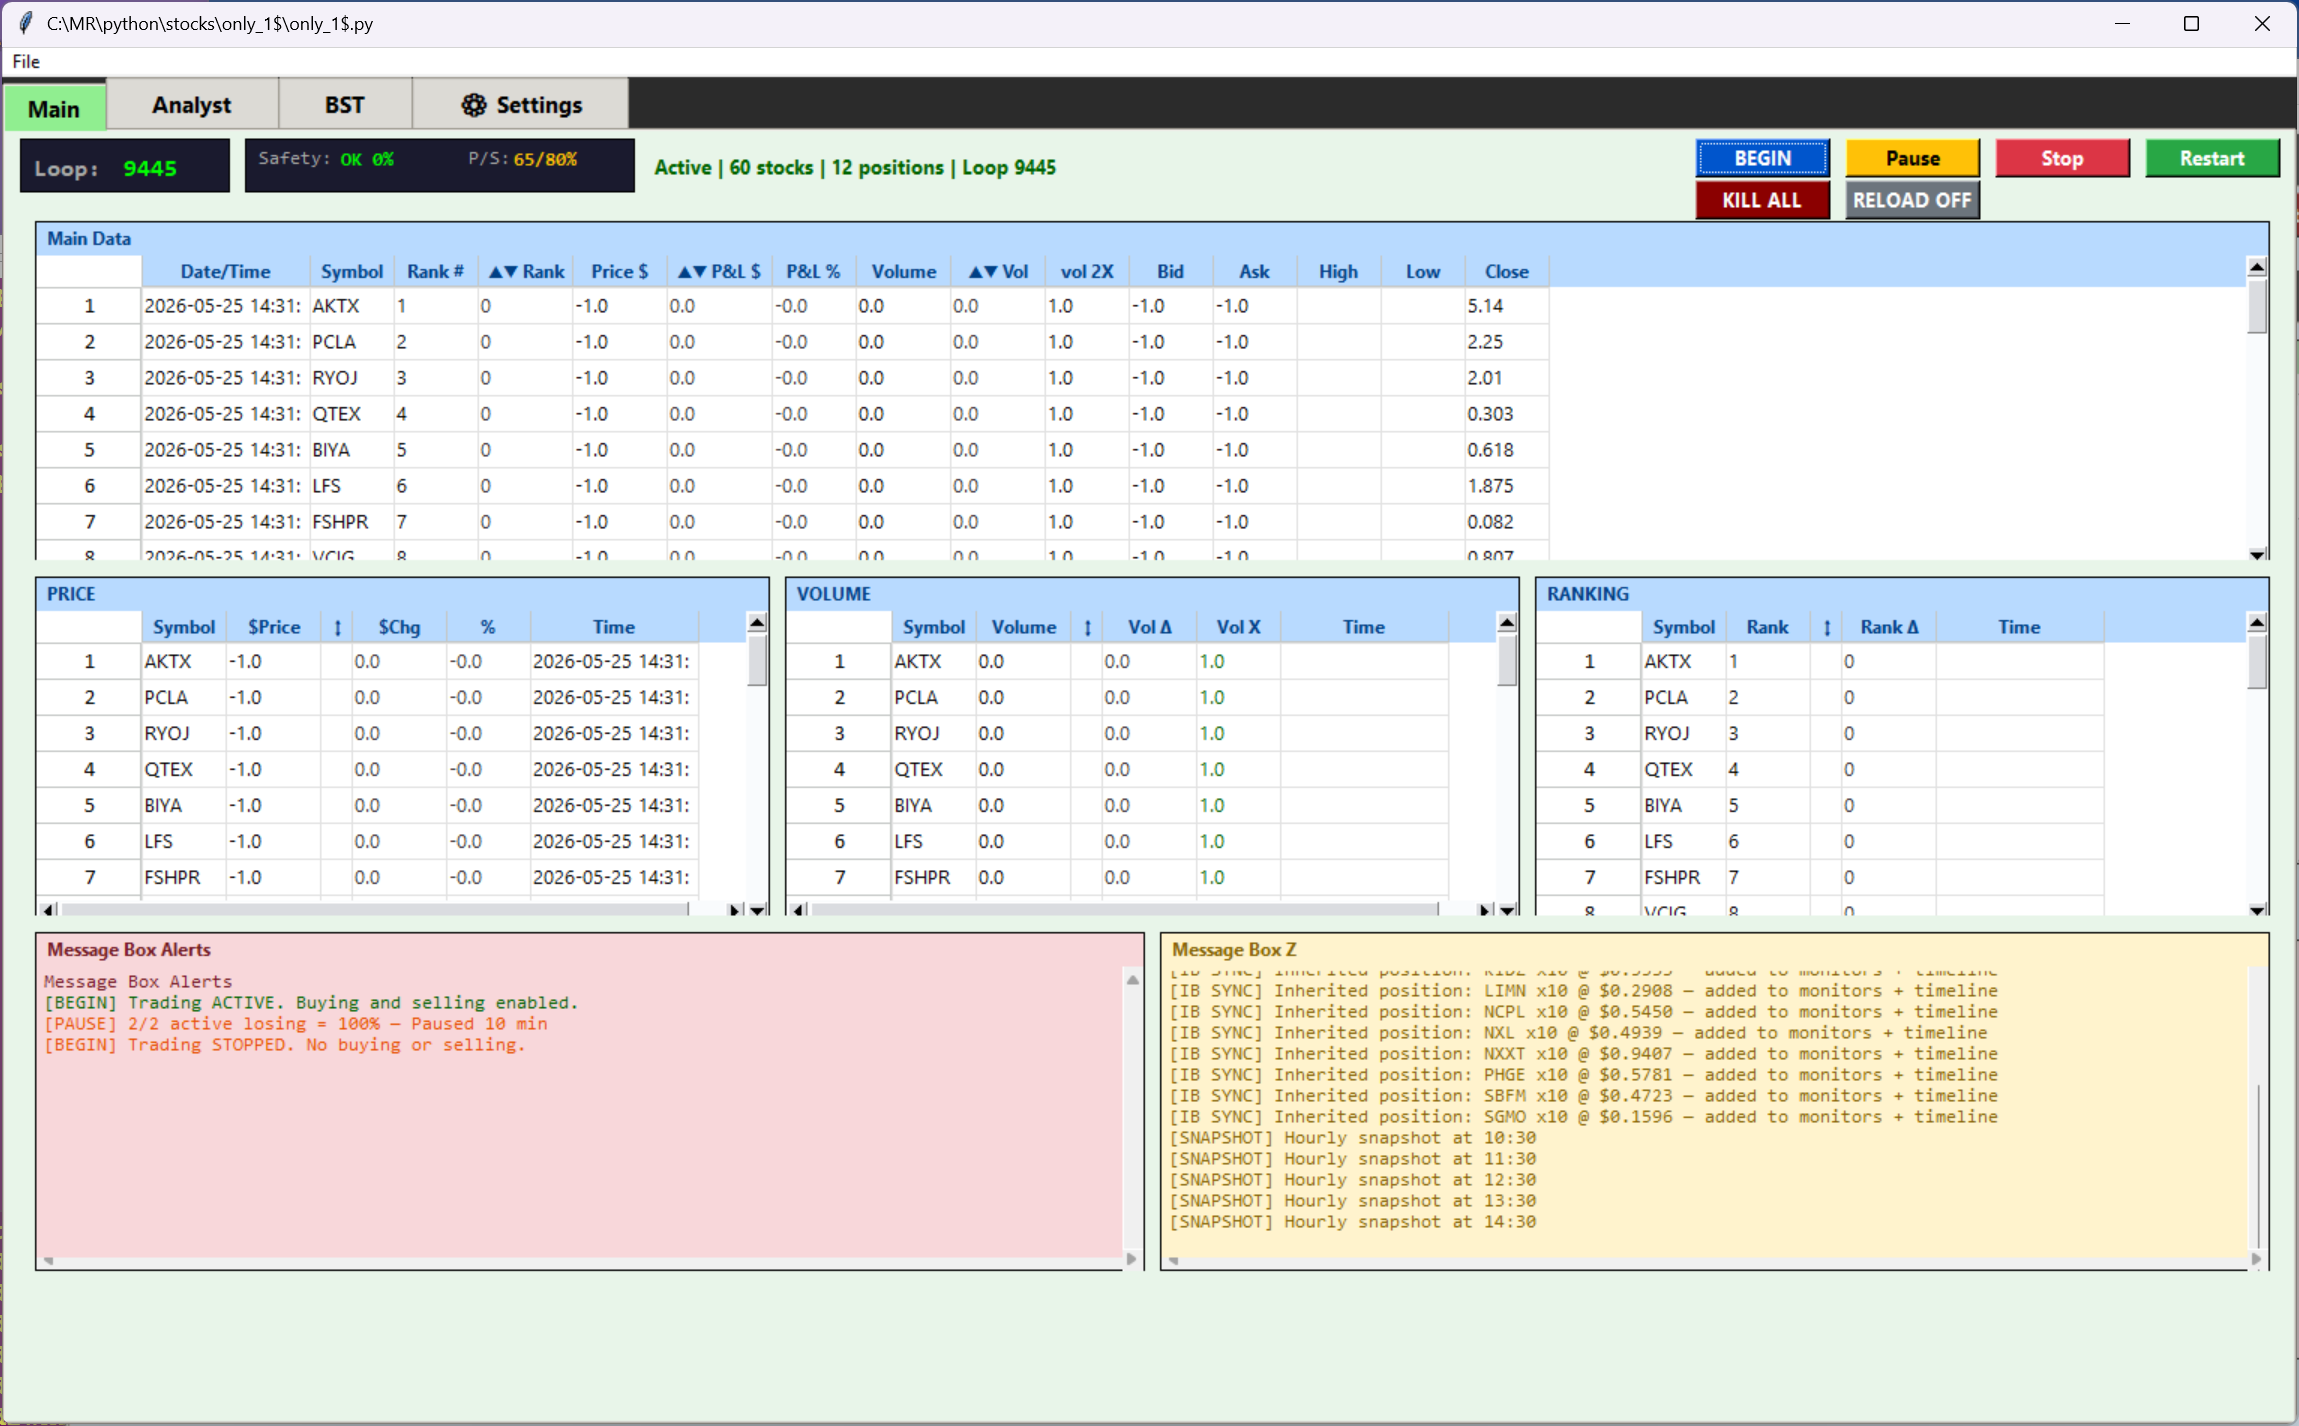Sort Main Data by Symbol column
Viewport: 2299px width, 1426px height.
(352, 271)
